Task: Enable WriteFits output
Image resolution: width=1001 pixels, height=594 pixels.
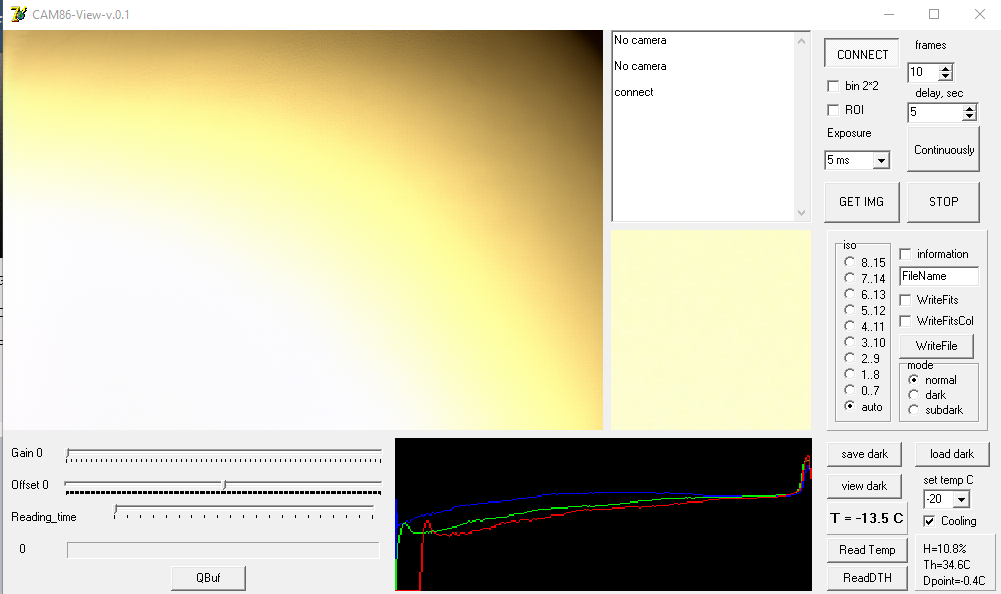Action: pos(906,300)
